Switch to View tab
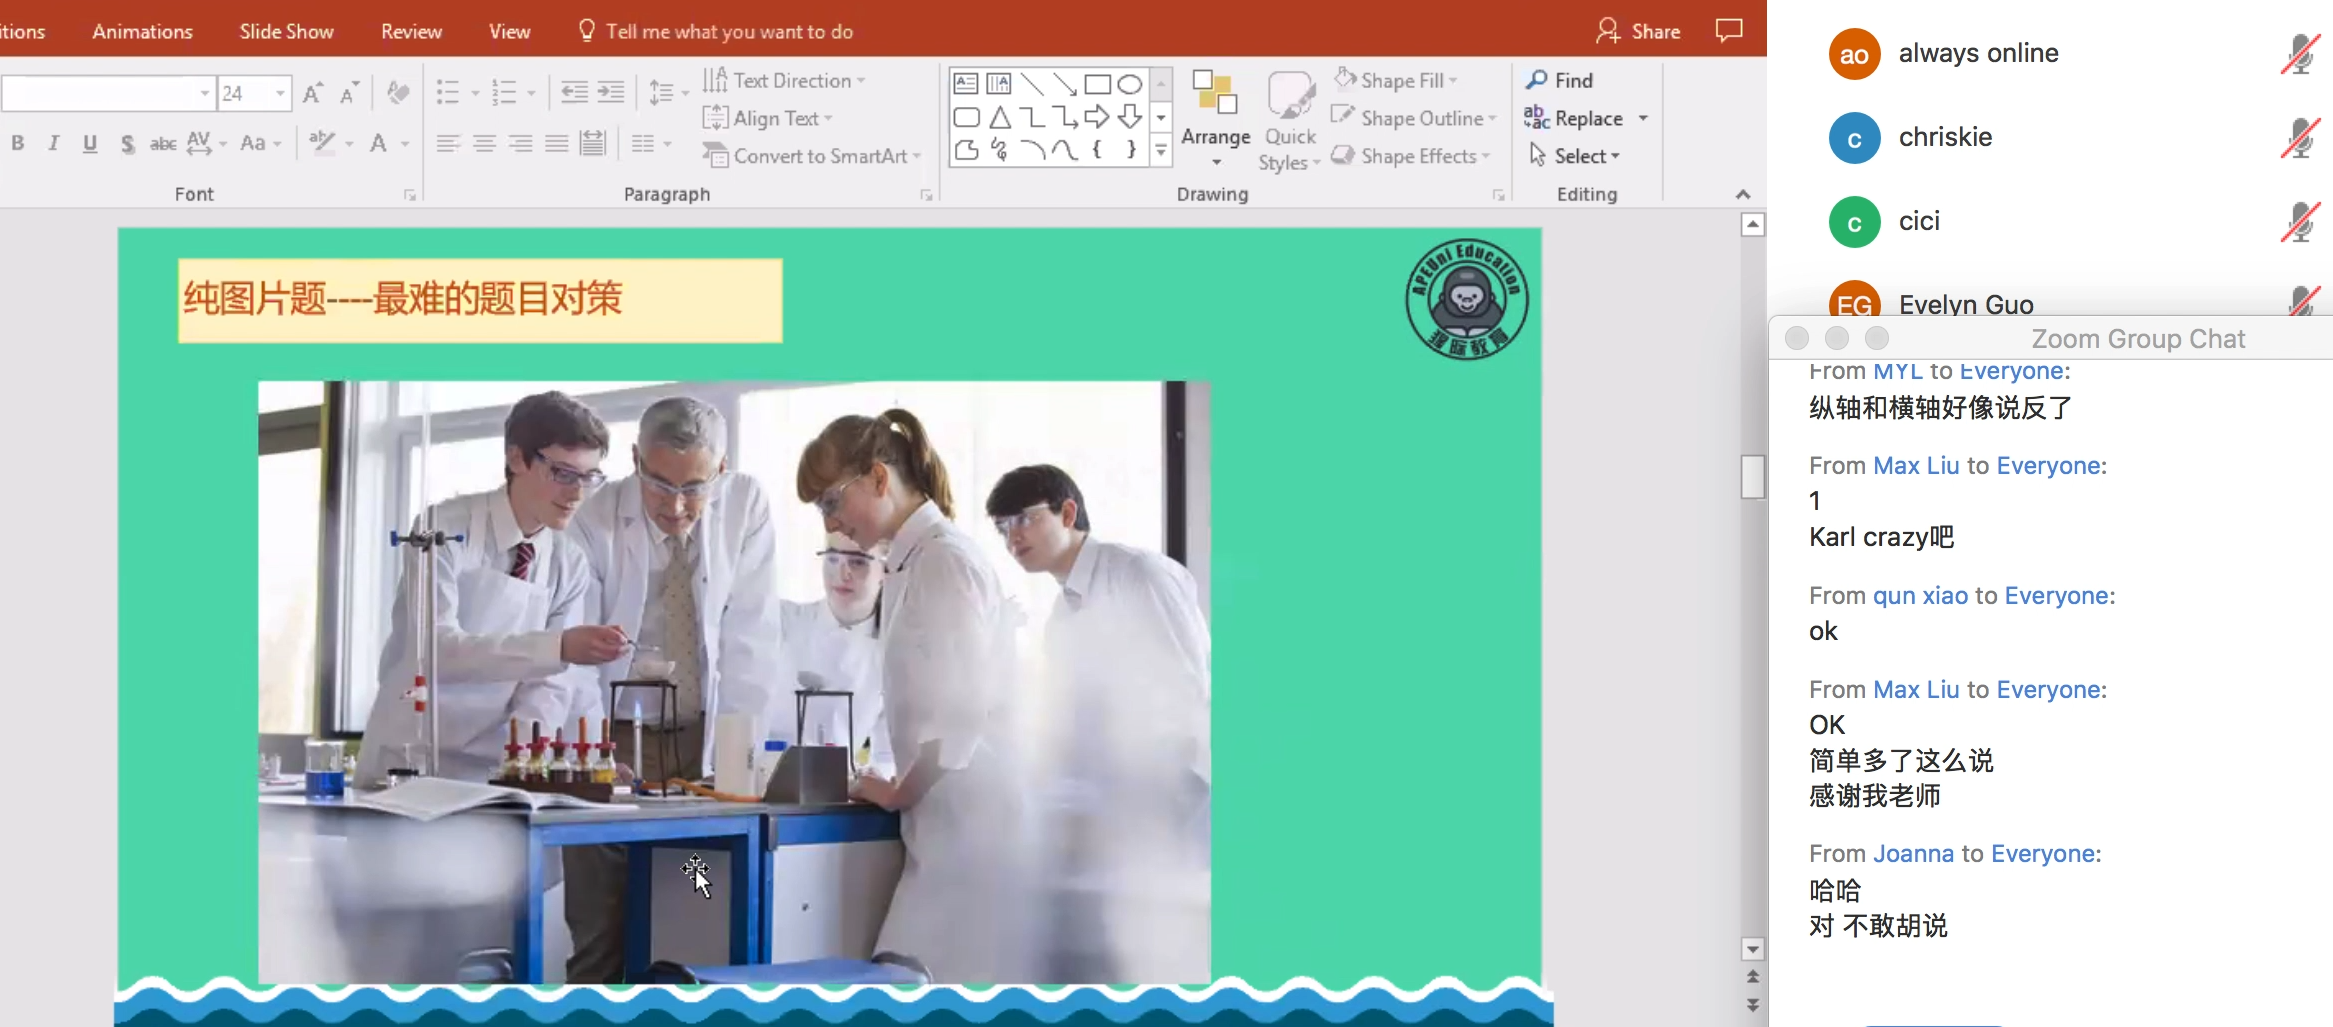2333x1027 pixels. pos(510,31)
